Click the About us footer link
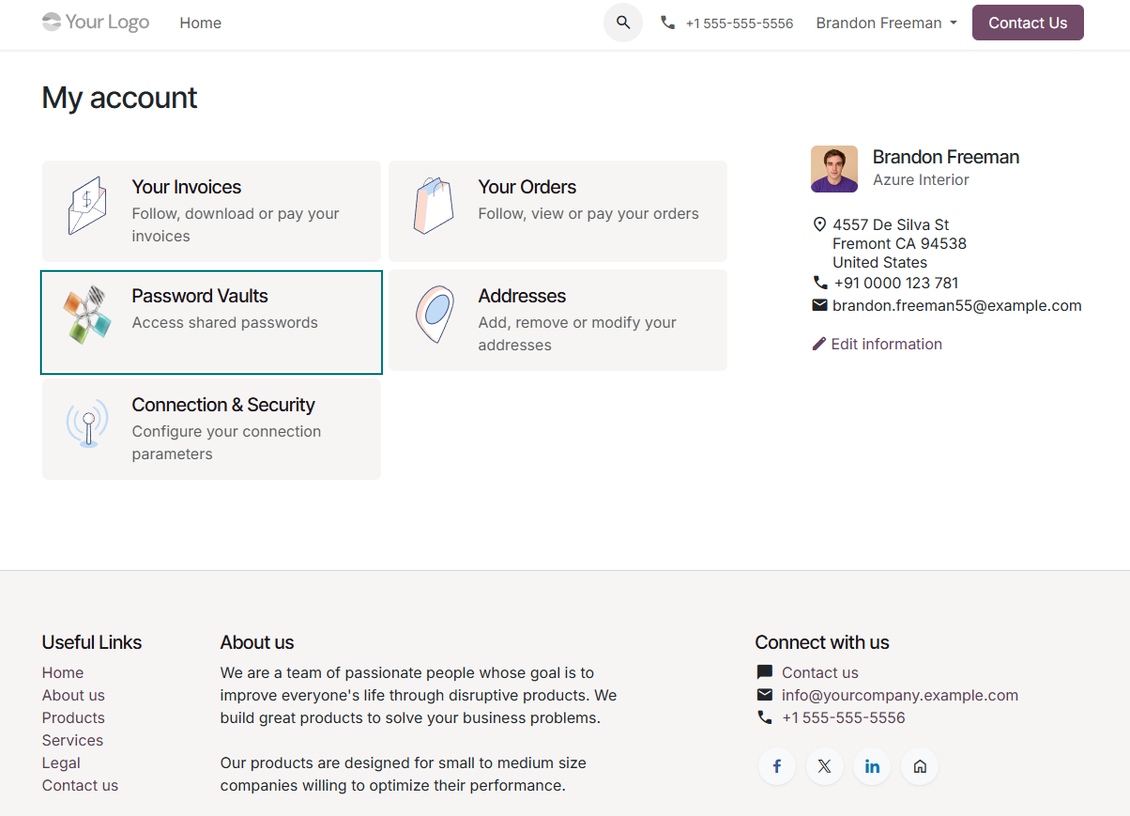 73,695
